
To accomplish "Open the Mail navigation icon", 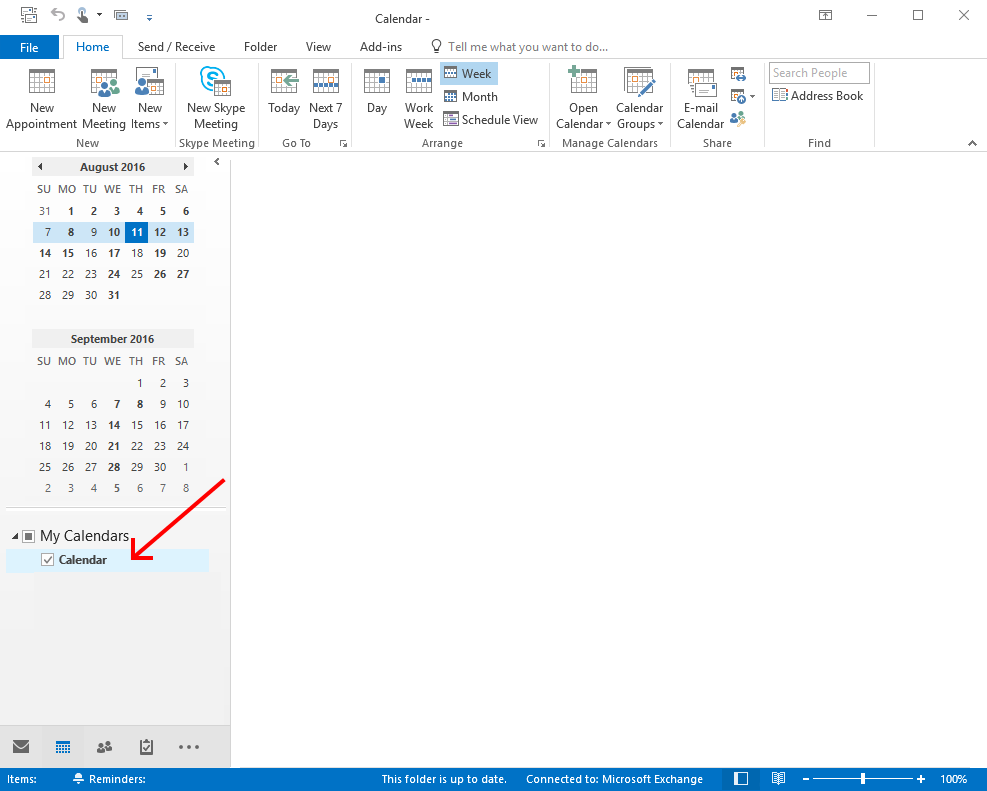I will point(21,747).
